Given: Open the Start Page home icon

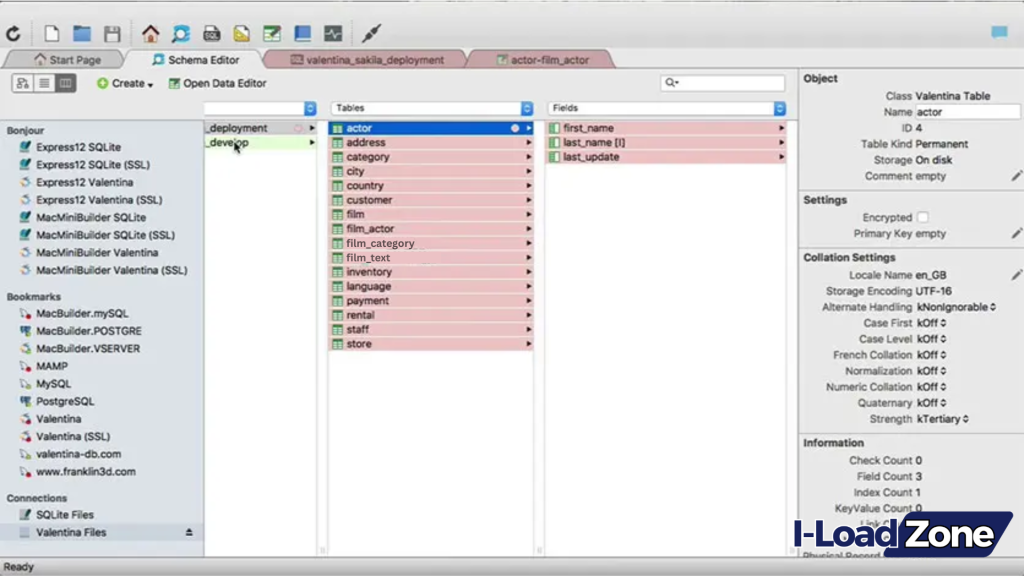Looking at the screenshot, I should click(150, 33).
